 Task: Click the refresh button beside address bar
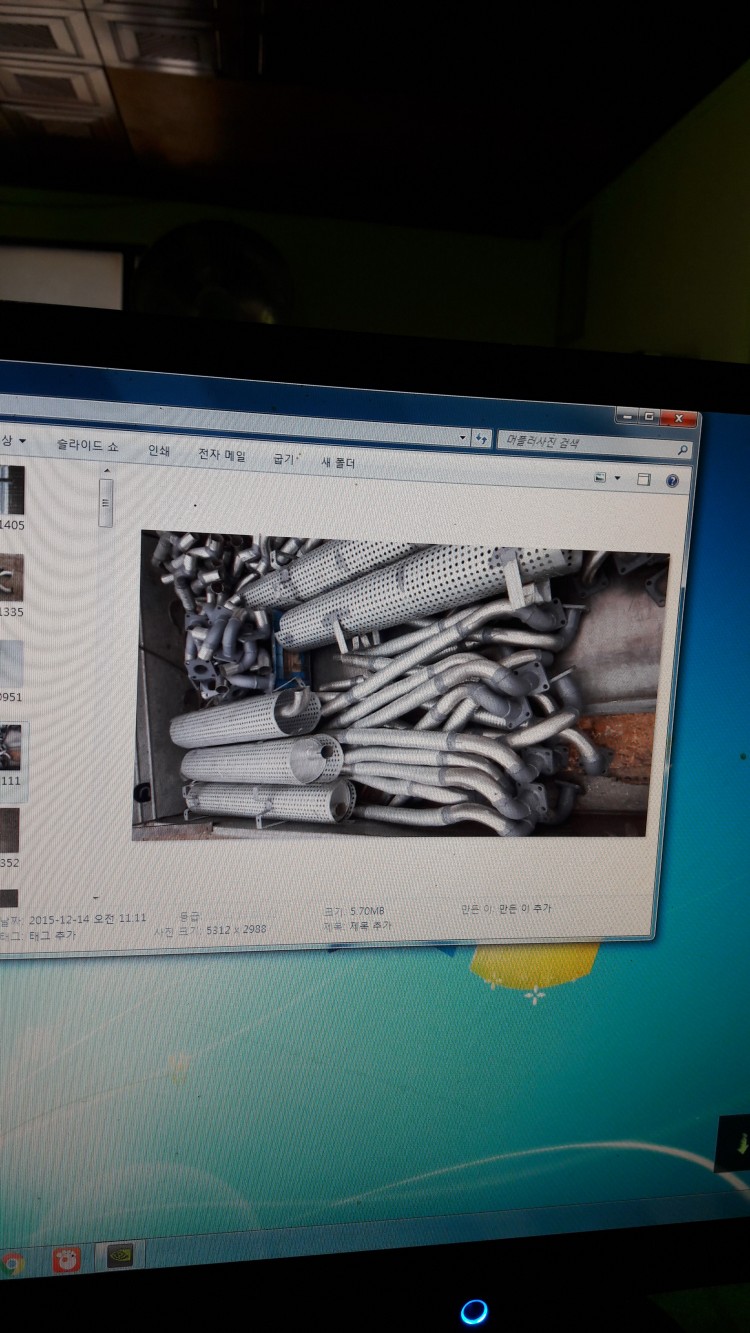[x=482, y=438]
